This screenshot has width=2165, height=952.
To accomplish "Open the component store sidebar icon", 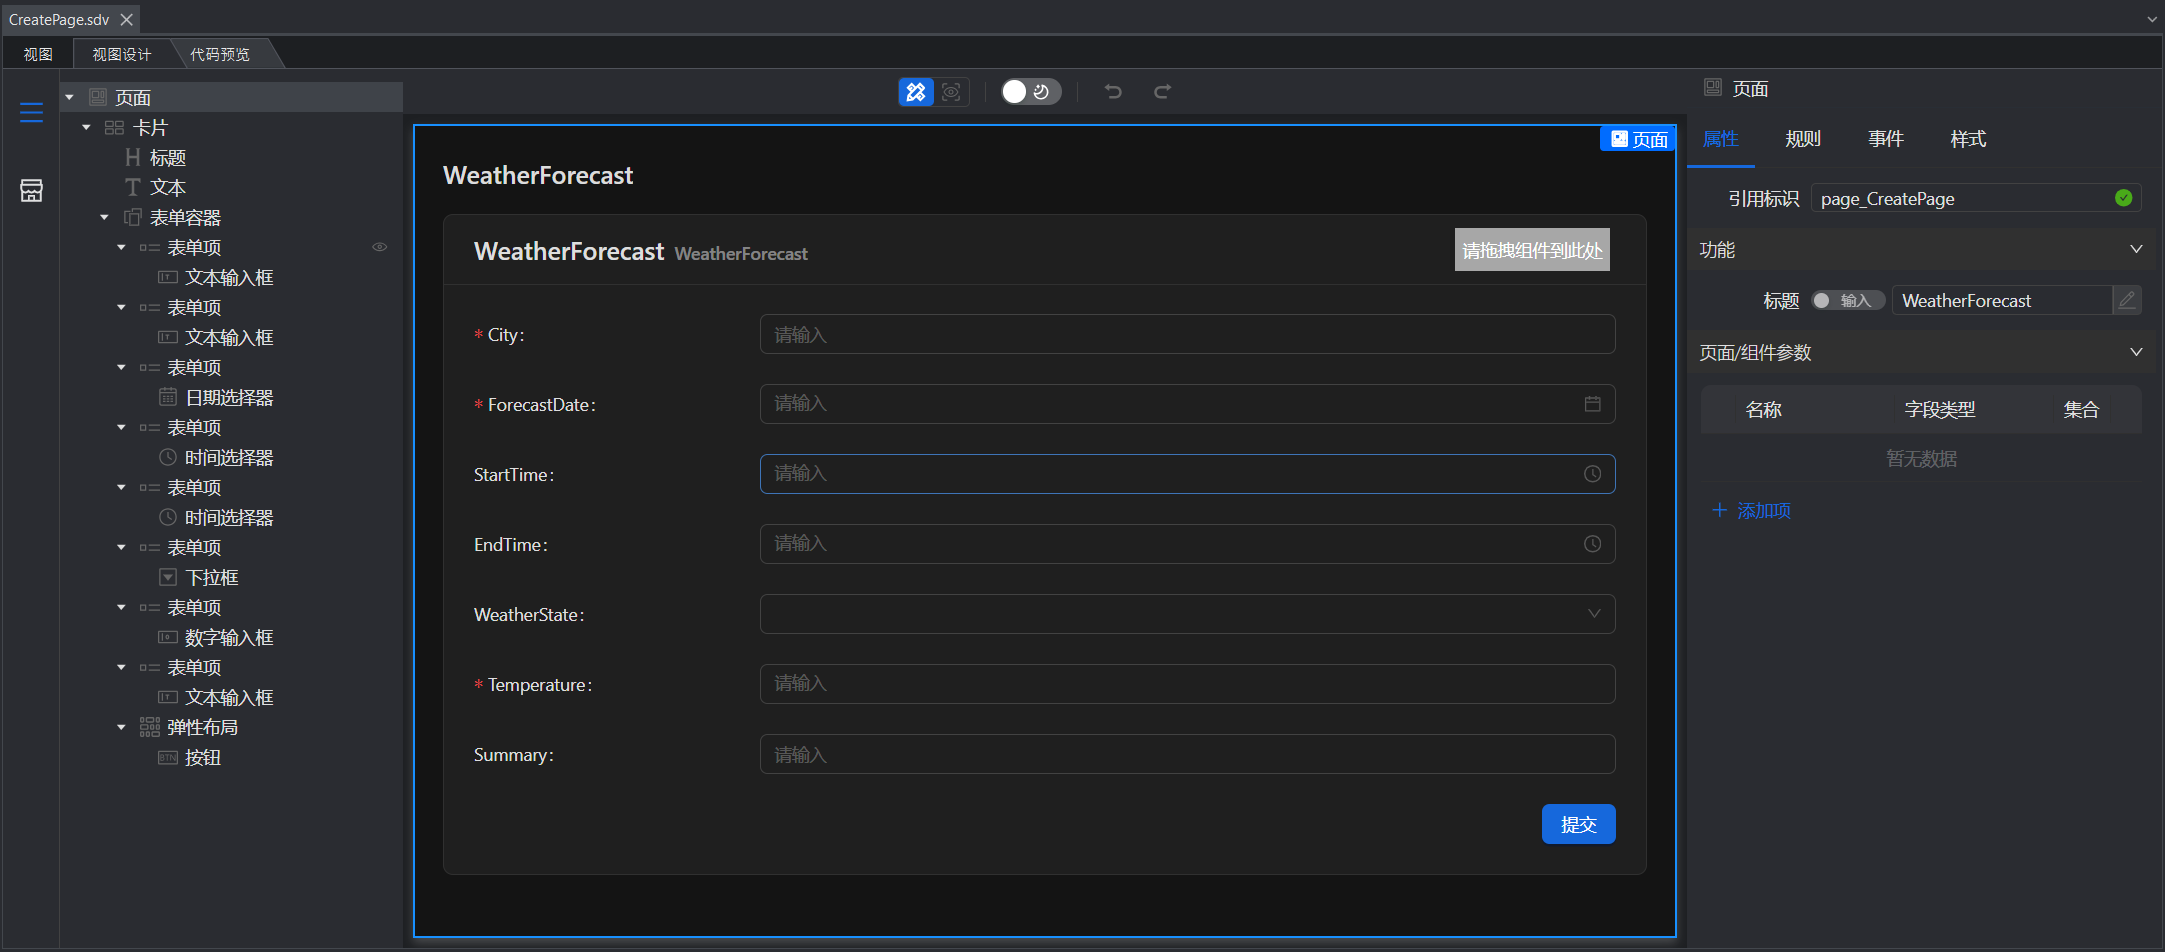I will click(x=31, y=190).
